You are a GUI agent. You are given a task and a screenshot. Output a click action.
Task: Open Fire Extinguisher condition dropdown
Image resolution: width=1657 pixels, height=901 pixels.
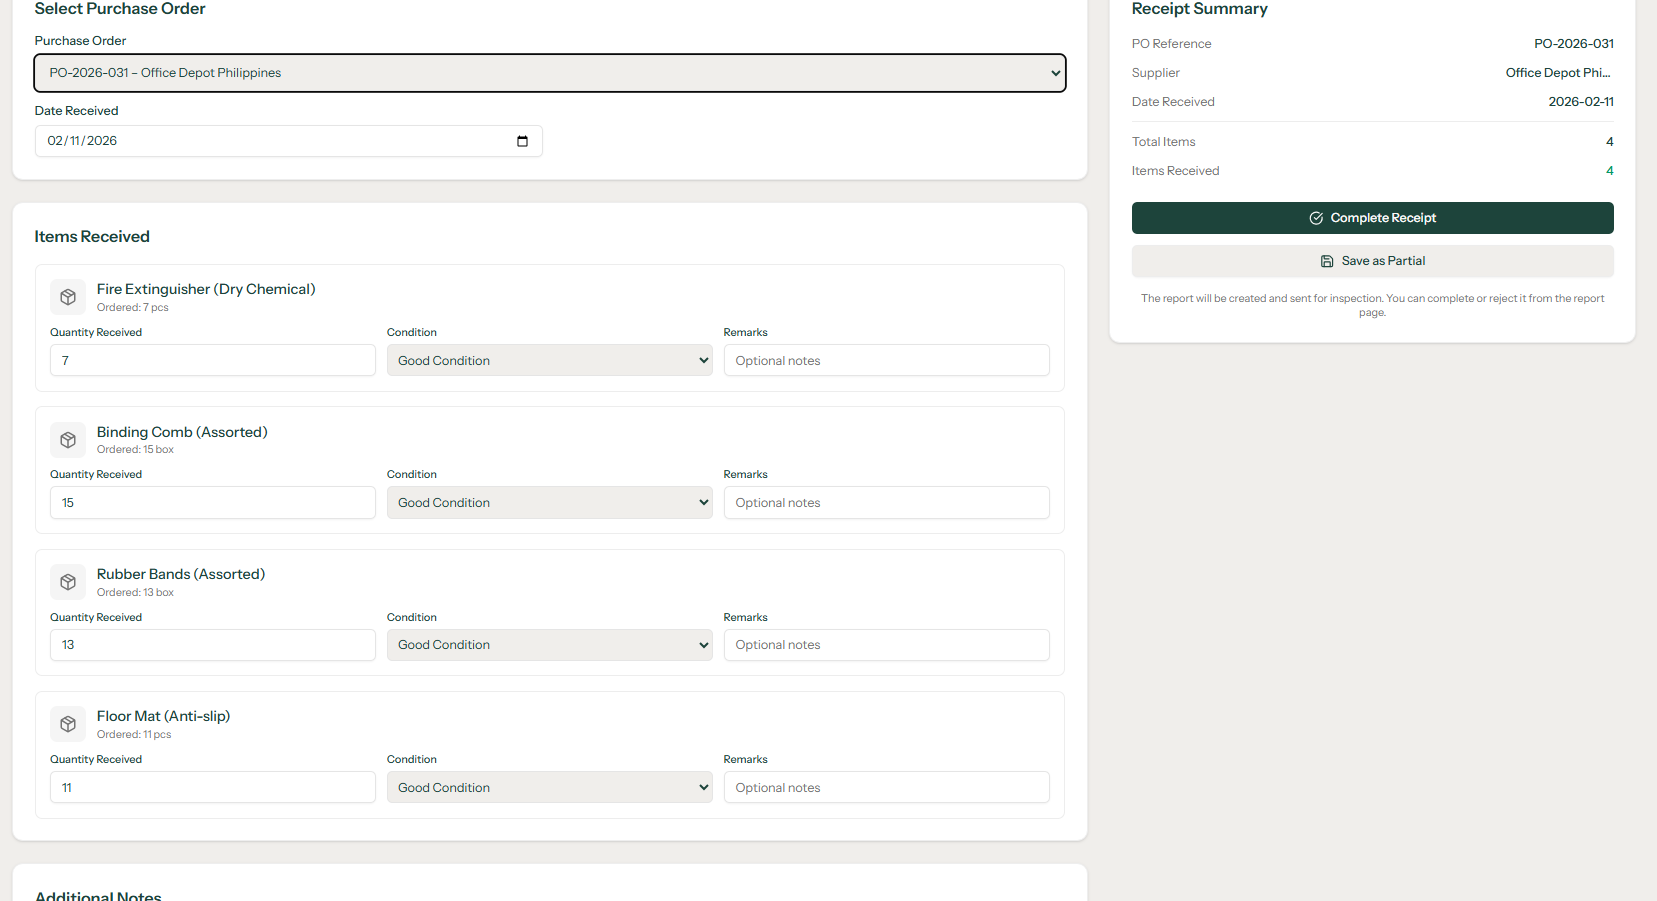click(550, 360)
